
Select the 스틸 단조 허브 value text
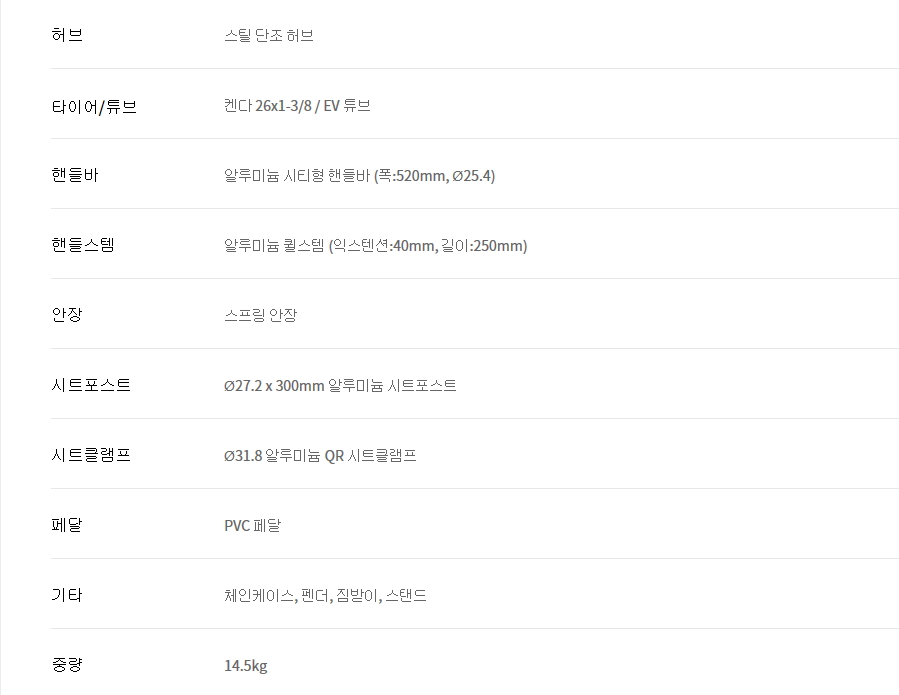269,36
